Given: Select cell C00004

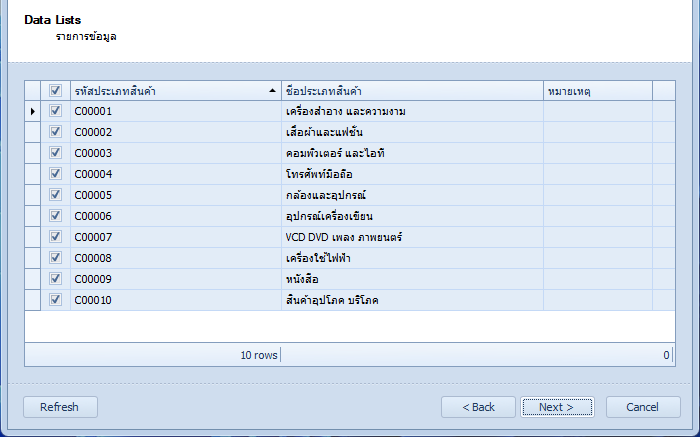Looking at the screenshot, I should point(176,174).
